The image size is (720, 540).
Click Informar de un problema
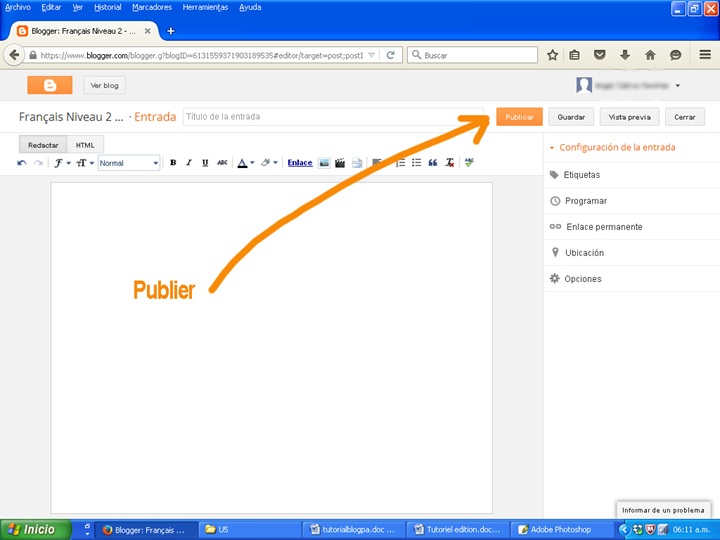click(x=663, y=510)
